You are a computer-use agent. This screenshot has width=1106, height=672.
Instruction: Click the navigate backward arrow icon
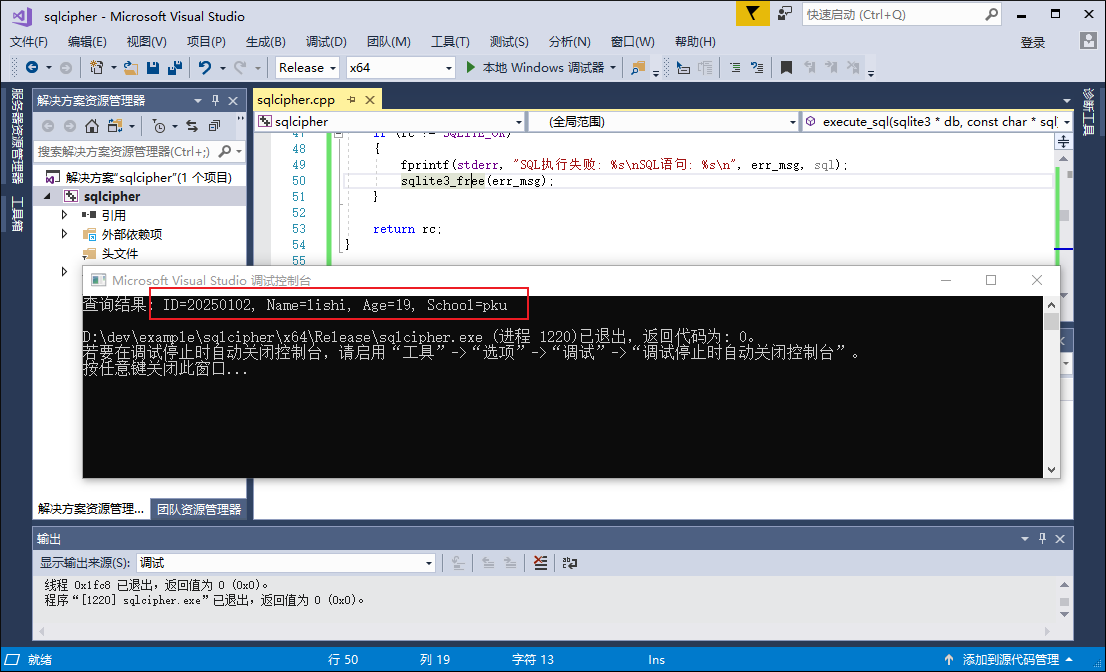point(31,68)
